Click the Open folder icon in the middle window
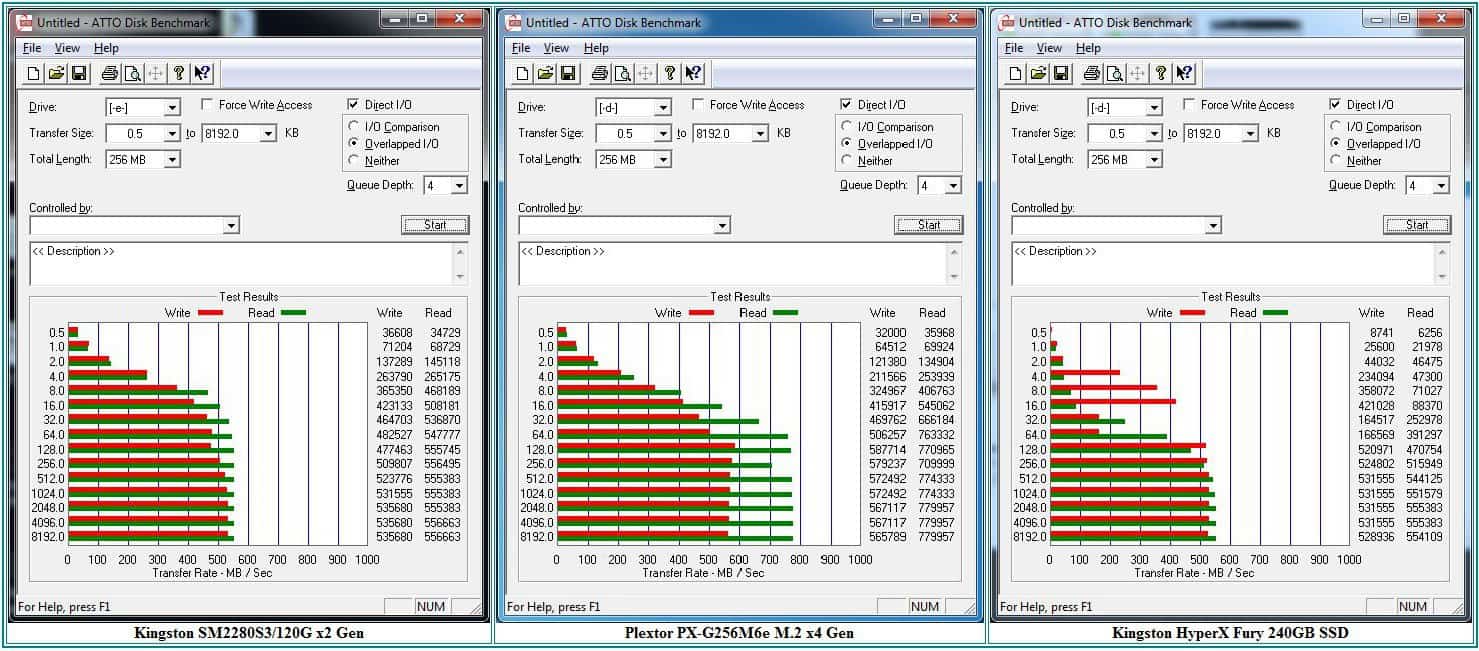The image size is (1479, 651). (545, 73)
